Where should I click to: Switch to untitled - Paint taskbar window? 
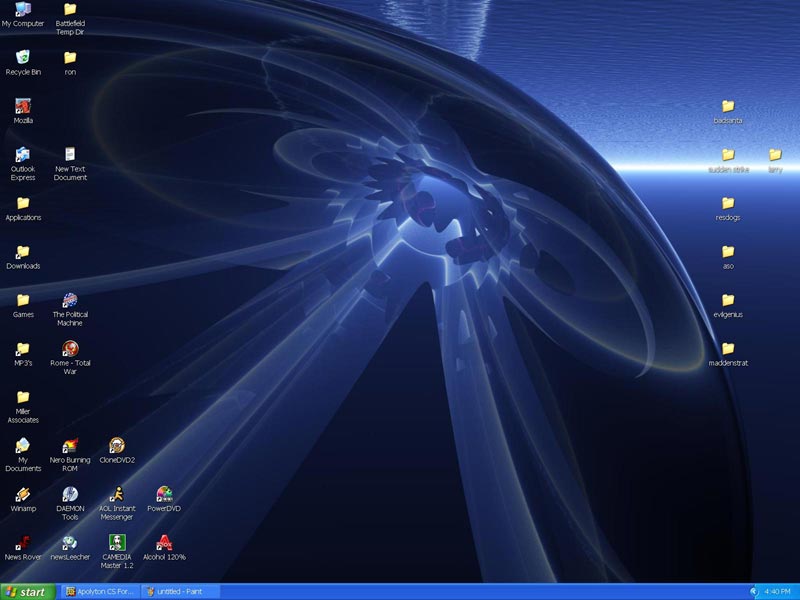(180, 591)
